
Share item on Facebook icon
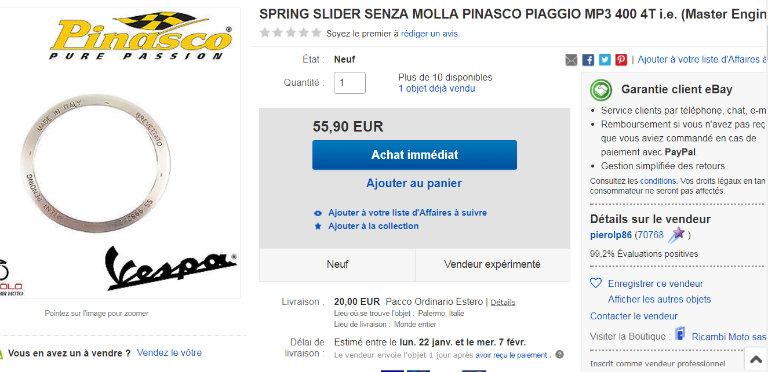[x=588, y=60]
